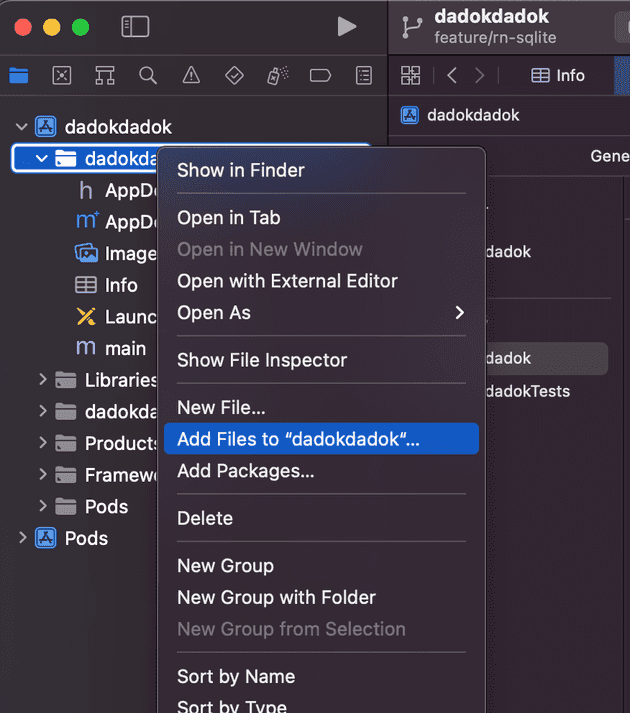
Task: Click New Group with Folder
Action: [x=276, y=597]
